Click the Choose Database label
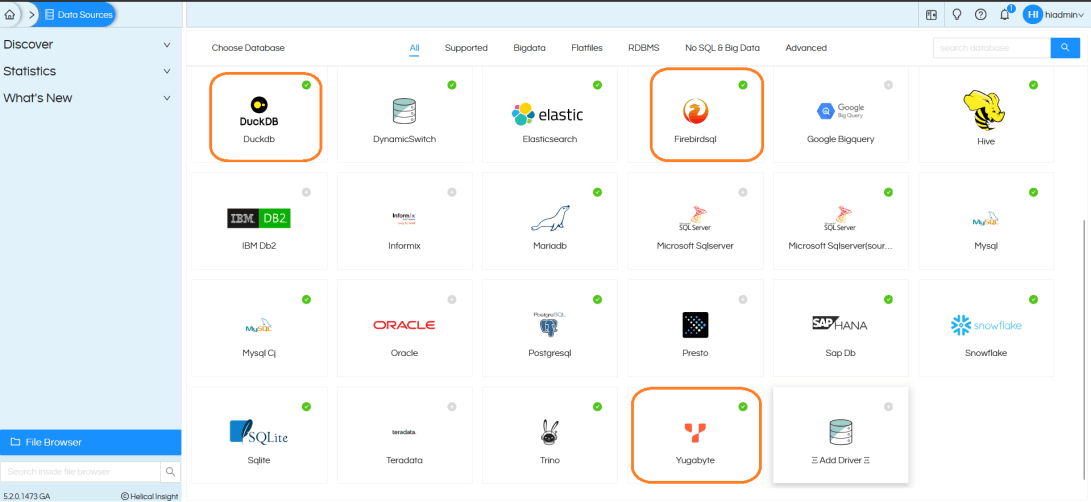The height and width of the screenshot is (502, 1091). click(248, 48)
